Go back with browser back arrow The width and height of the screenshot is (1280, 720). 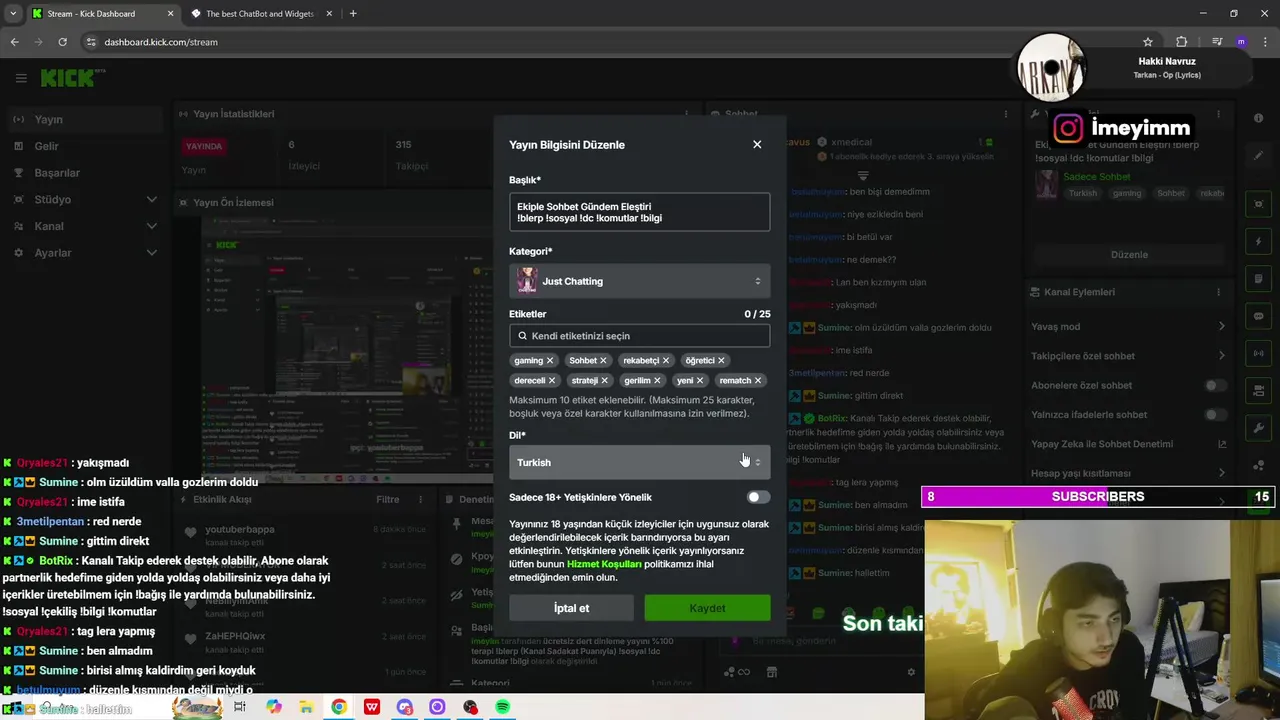pos(14,42)
